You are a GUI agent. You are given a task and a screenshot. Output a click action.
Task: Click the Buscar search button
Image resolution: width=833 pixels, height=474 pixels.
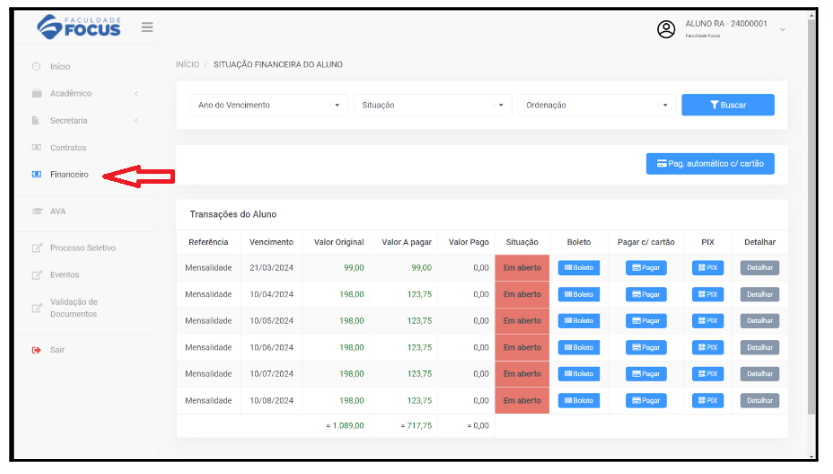coord(727,105)
